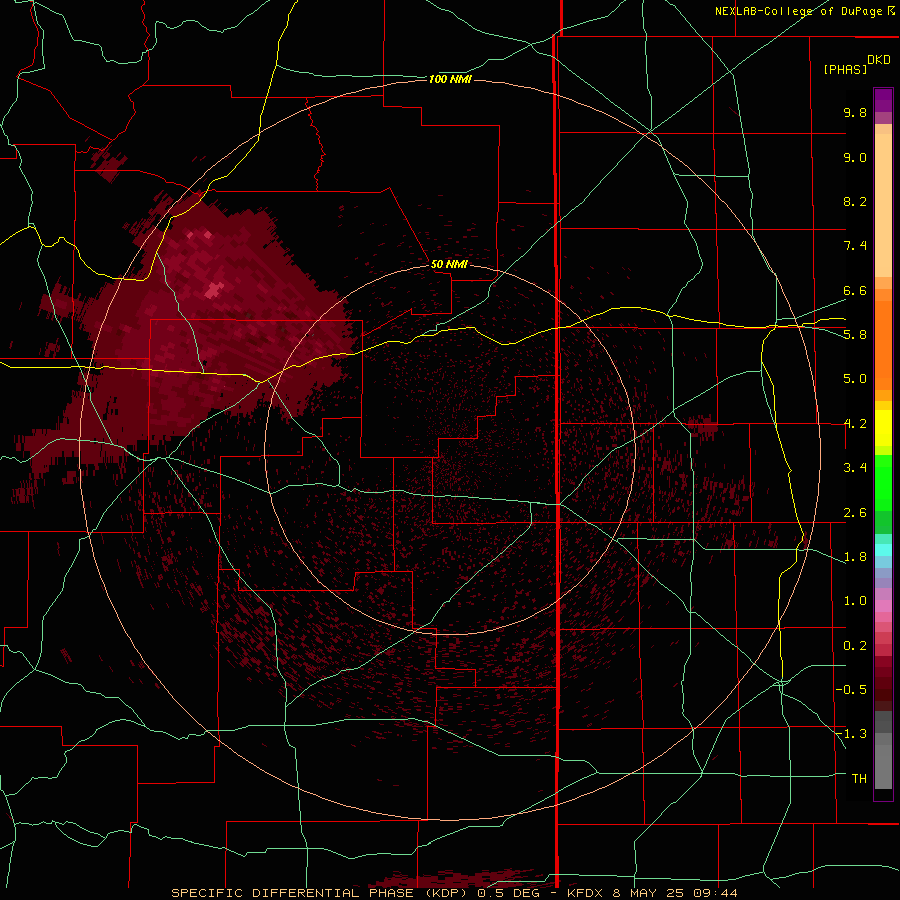Click the 4.2 legend value
The height and width of the screenshot is (900, 900).
pyautogui.click(x=855, y=424)
